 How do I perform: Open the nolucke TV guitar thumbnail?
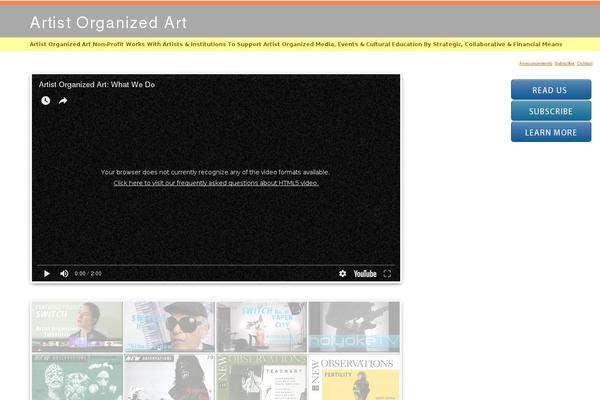[x=354, y=327]
